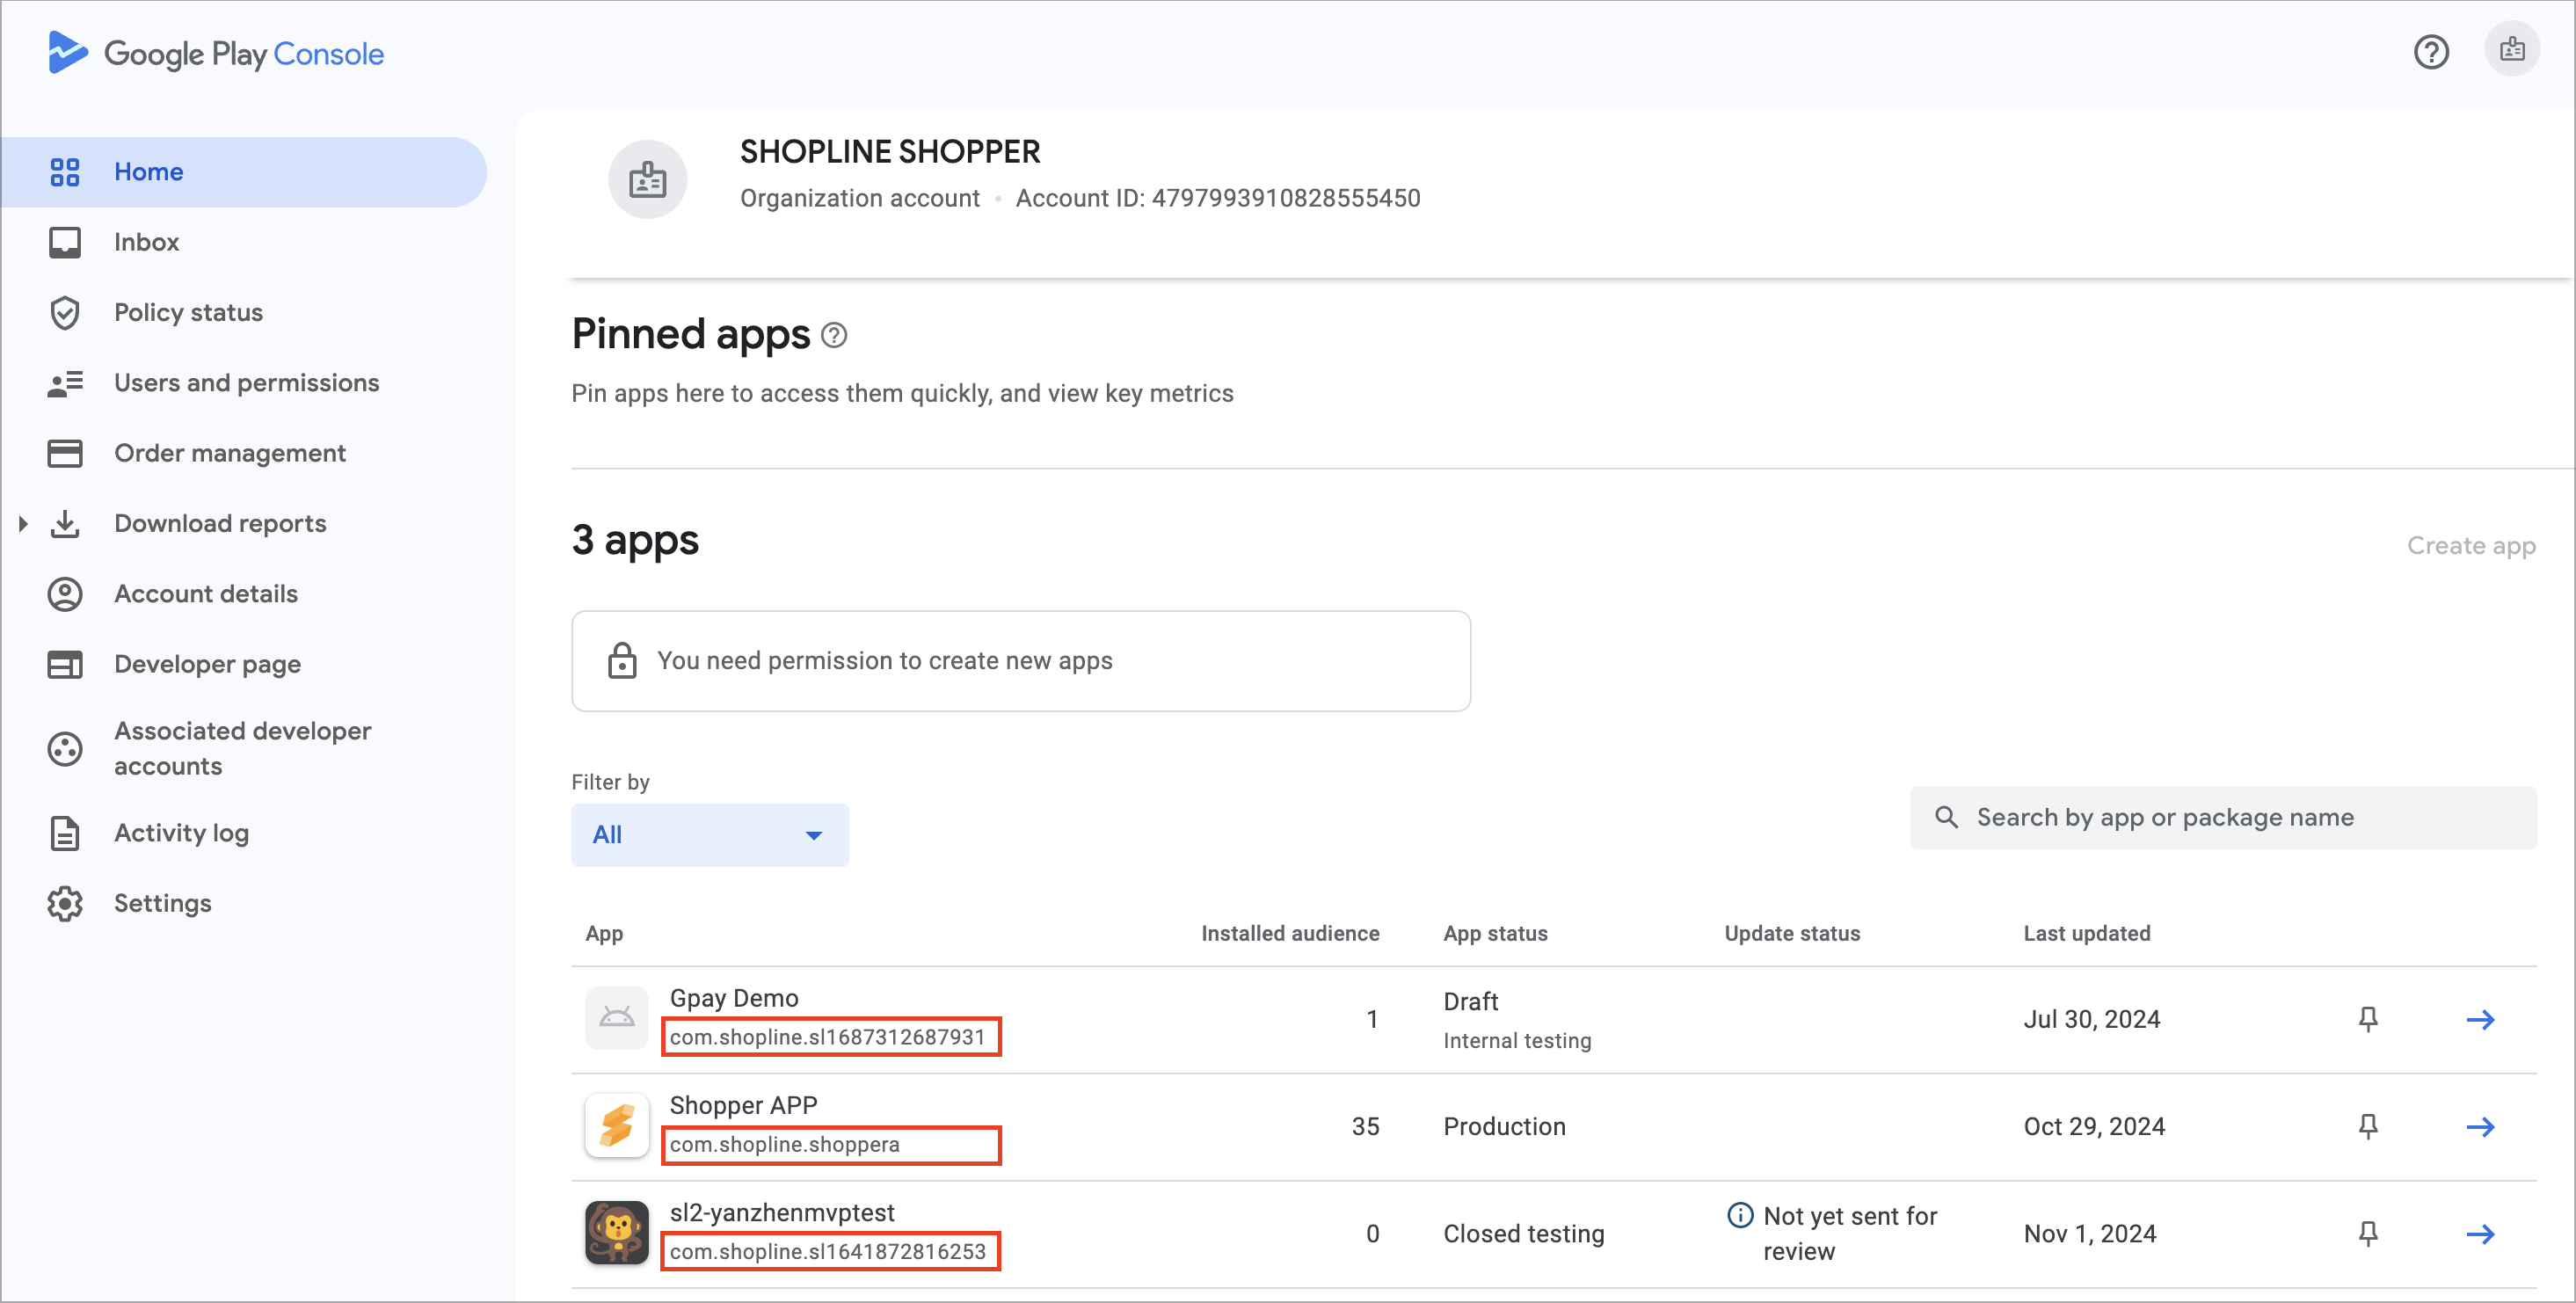Click the Production status cell
Screen dimensions: 2576x1303
click(1504, 1126)
